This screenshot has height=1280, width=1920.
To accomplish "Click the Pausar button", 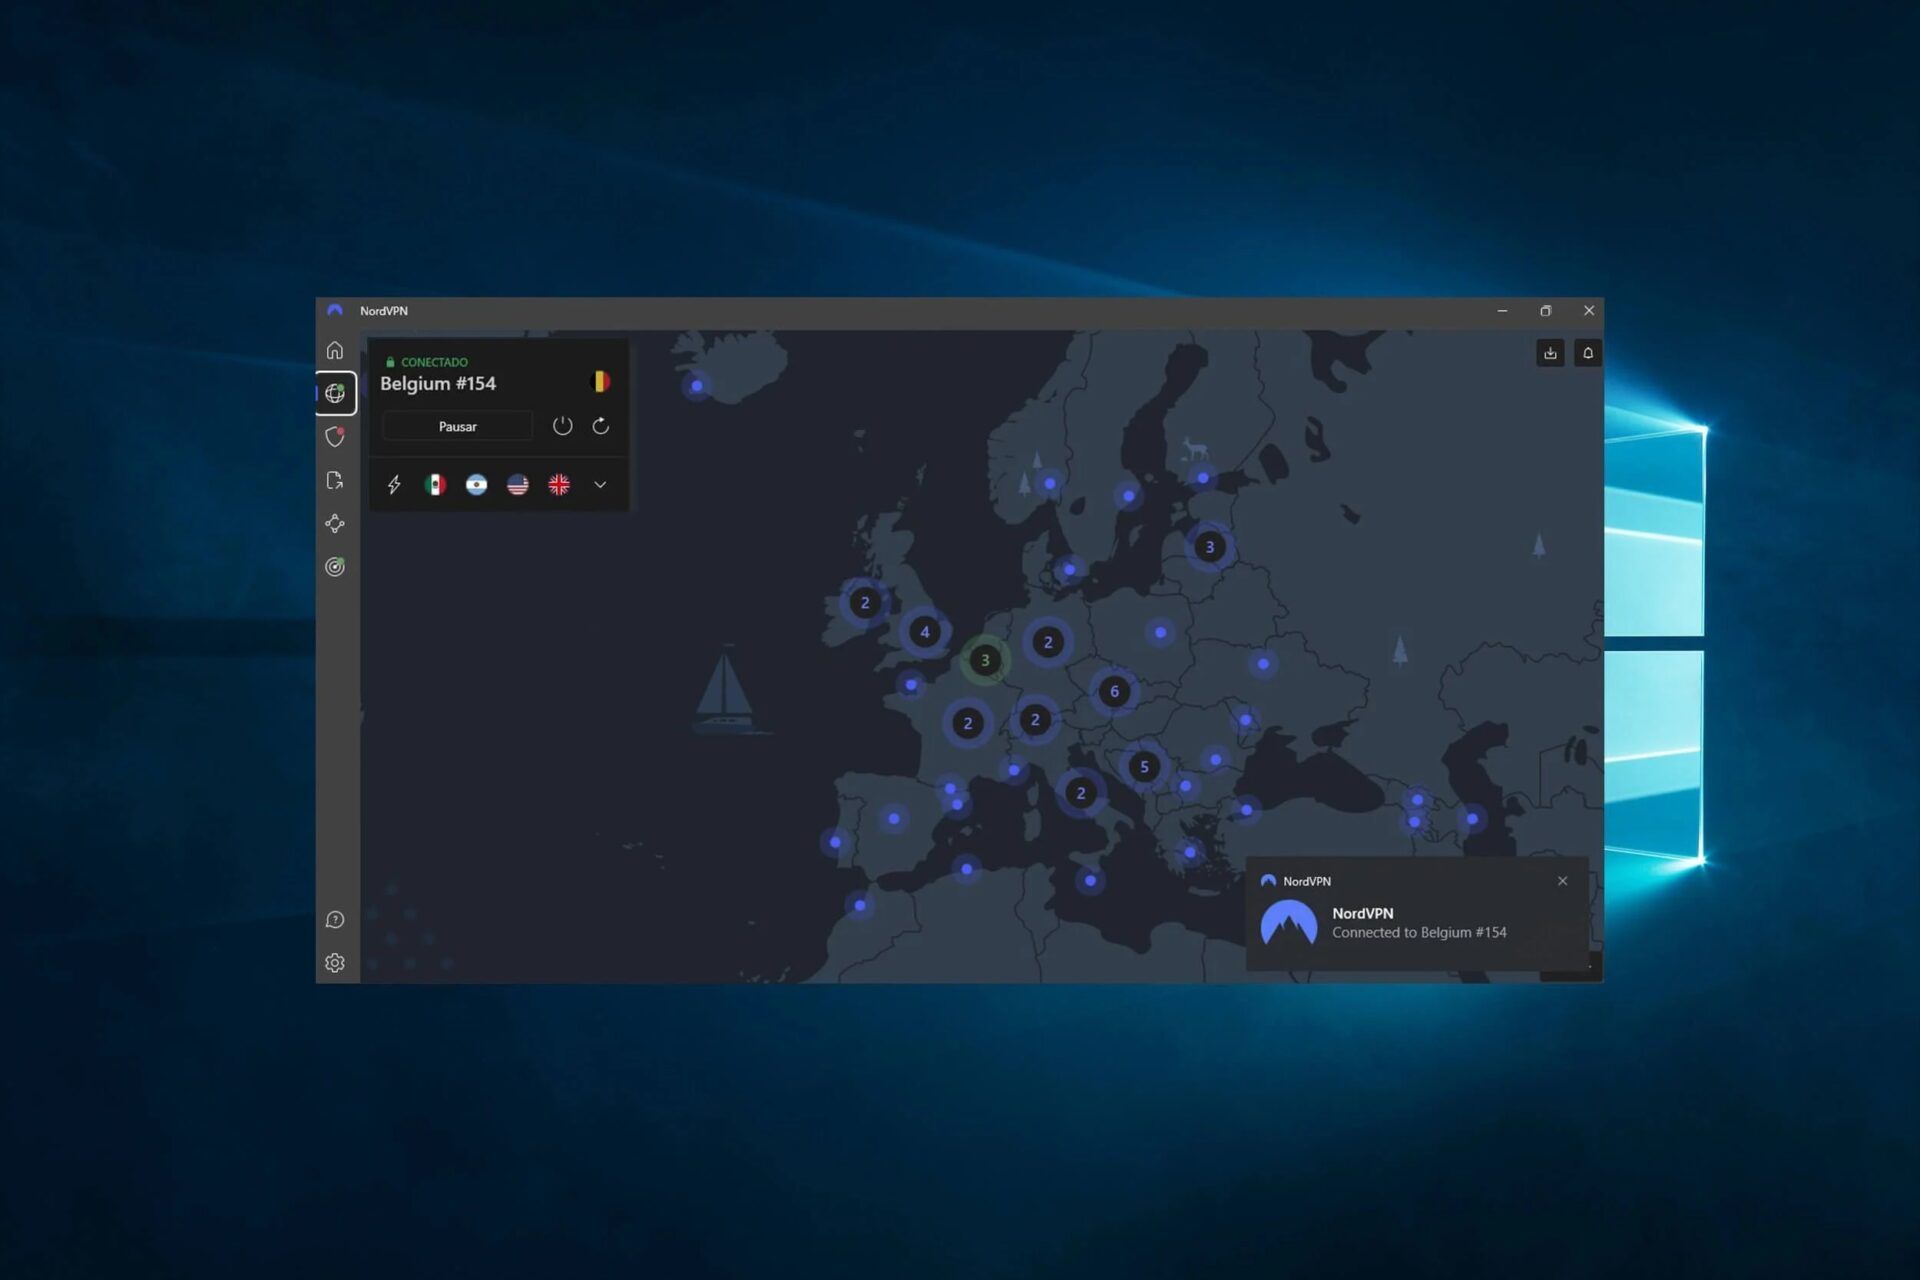I will click(x=458, y=426).
